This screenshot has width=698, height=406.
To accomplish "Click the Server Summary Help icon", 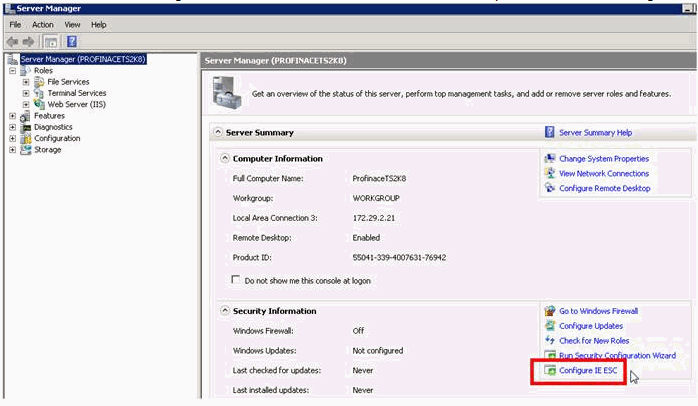I will (550, 132).
